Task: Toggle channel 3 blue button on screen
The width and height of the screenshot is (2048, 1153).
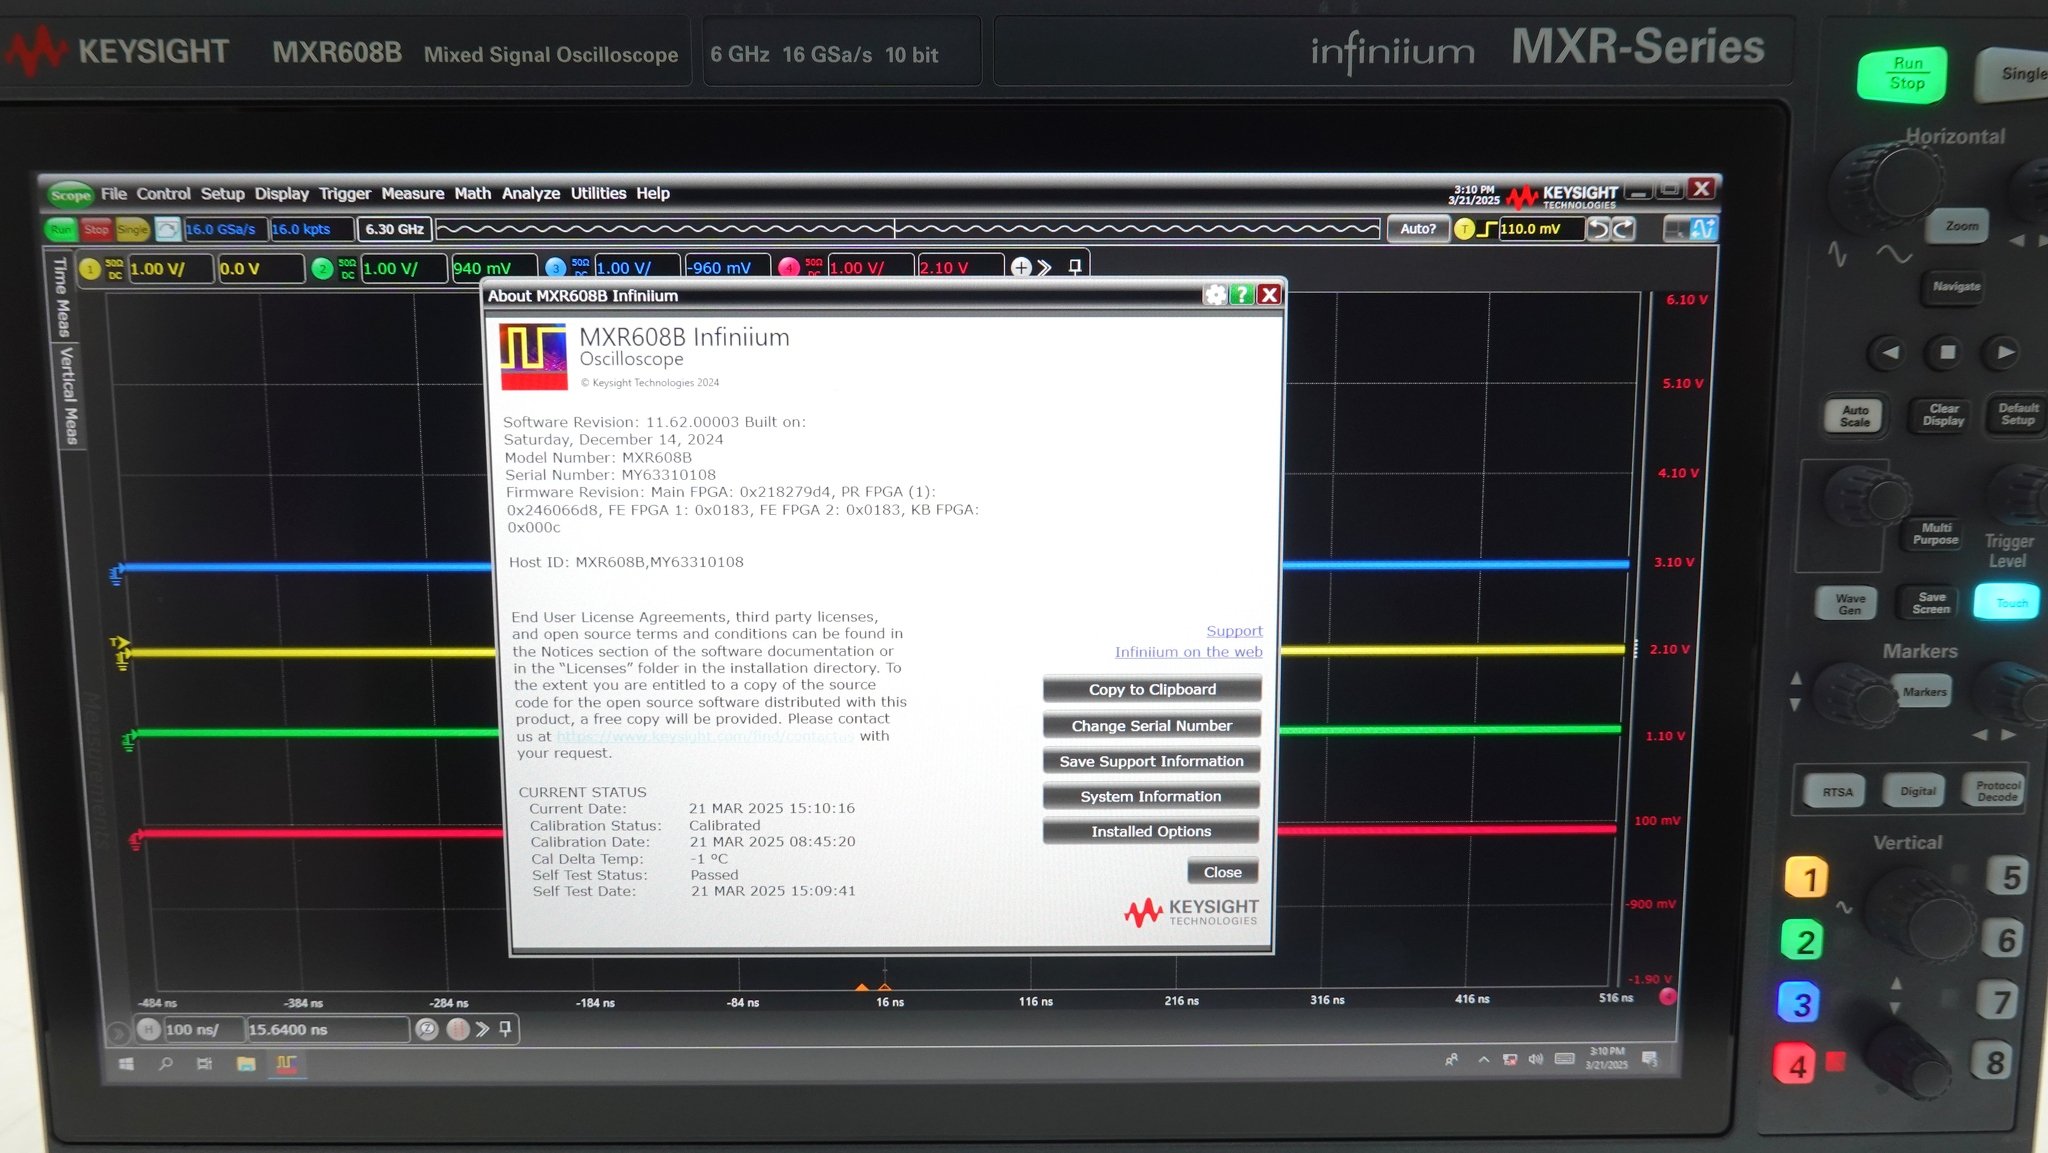Action: (x=555, y=268)
